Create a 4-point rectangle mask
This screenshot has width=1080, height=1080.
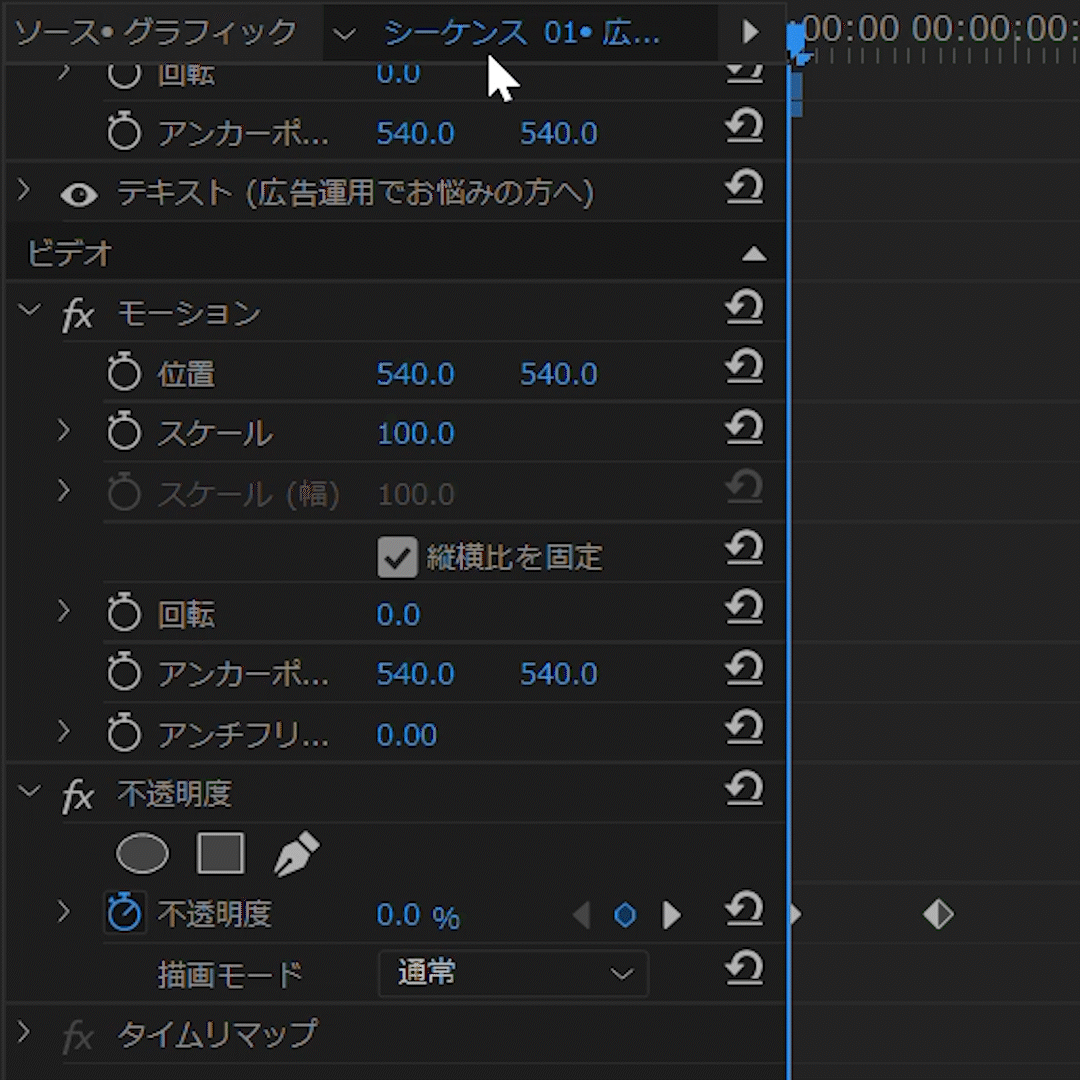[x=220, y=855]
